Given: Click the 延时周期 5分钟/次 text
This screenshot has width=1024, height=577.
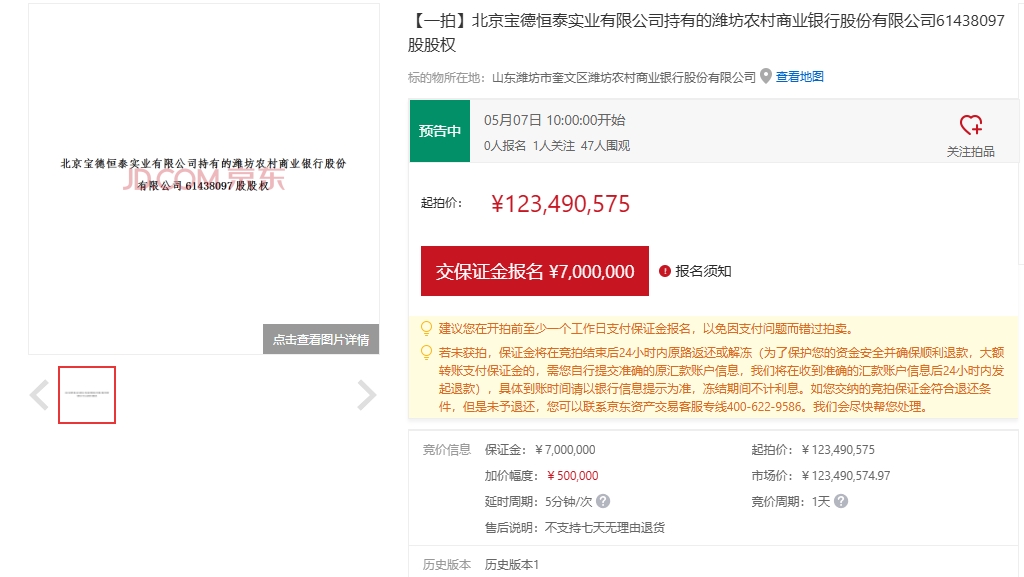Looking at the screenshot, I should coord(538,501).
